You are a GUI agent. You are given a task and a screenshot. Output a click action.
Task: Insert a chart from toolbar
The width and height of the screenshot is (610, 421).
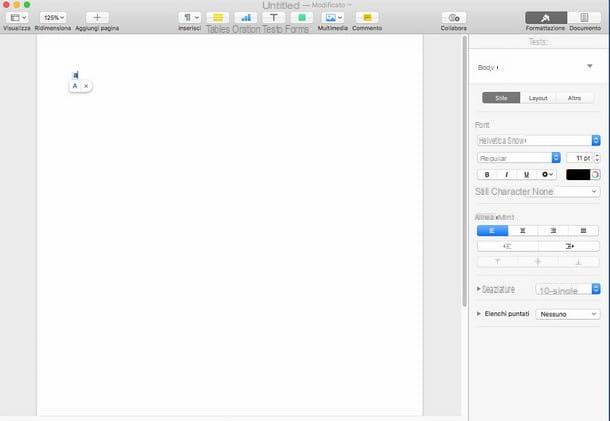click(x=246, y=18)
